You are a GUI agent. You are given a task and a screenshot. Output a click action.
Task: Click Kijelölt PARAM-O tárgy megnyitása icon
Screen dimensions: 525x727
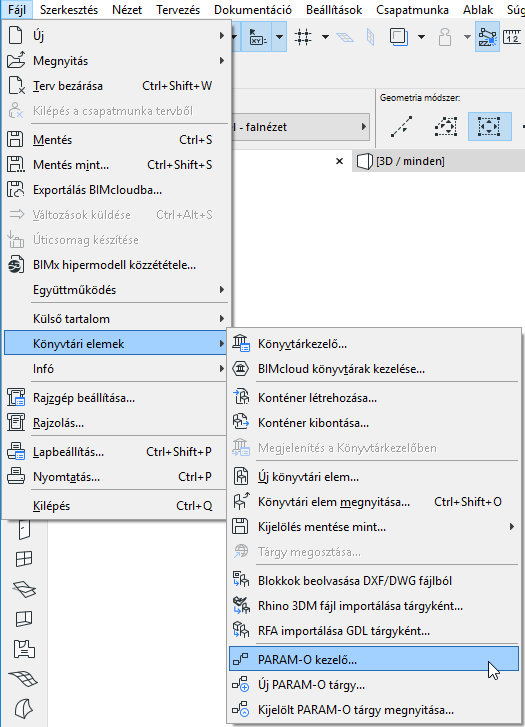241,709
